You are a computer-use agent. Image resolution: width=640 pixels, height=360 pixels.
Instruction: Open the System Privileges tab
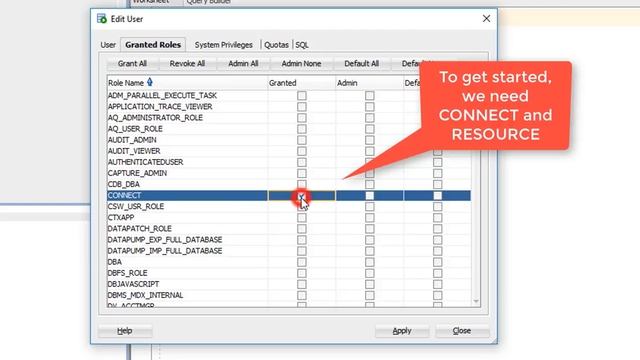tap(224, 45)
